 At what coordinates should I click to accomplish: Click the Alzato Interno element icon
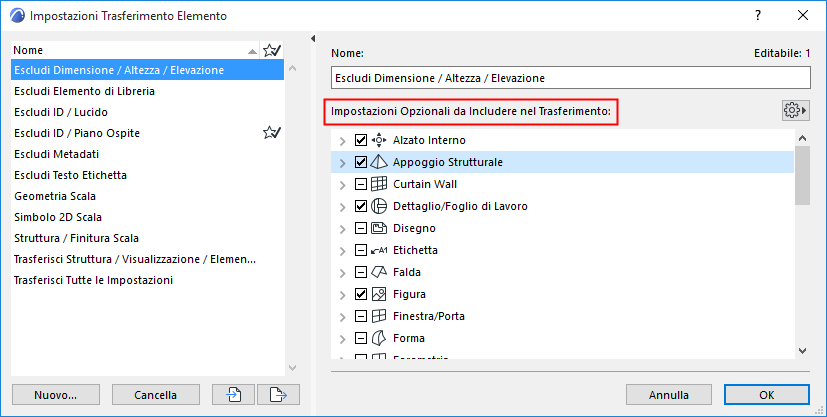379,140
